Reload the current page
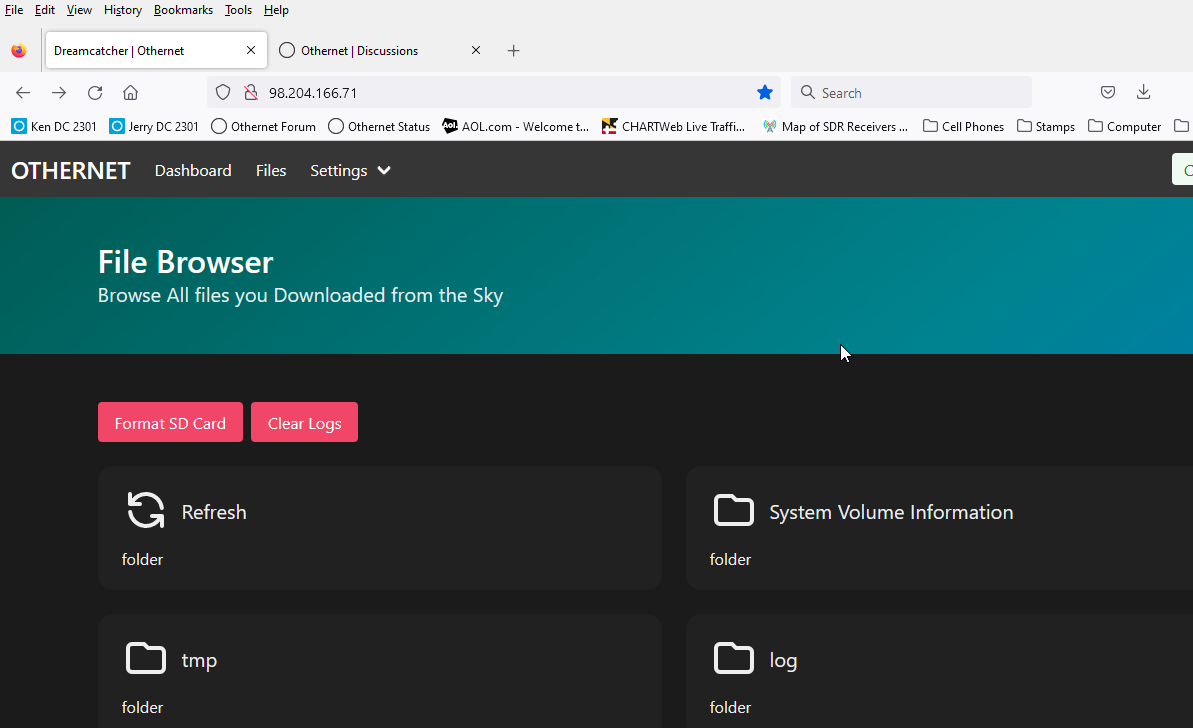This screenshot has width=1193, height=728. click(x=94, y=93)
